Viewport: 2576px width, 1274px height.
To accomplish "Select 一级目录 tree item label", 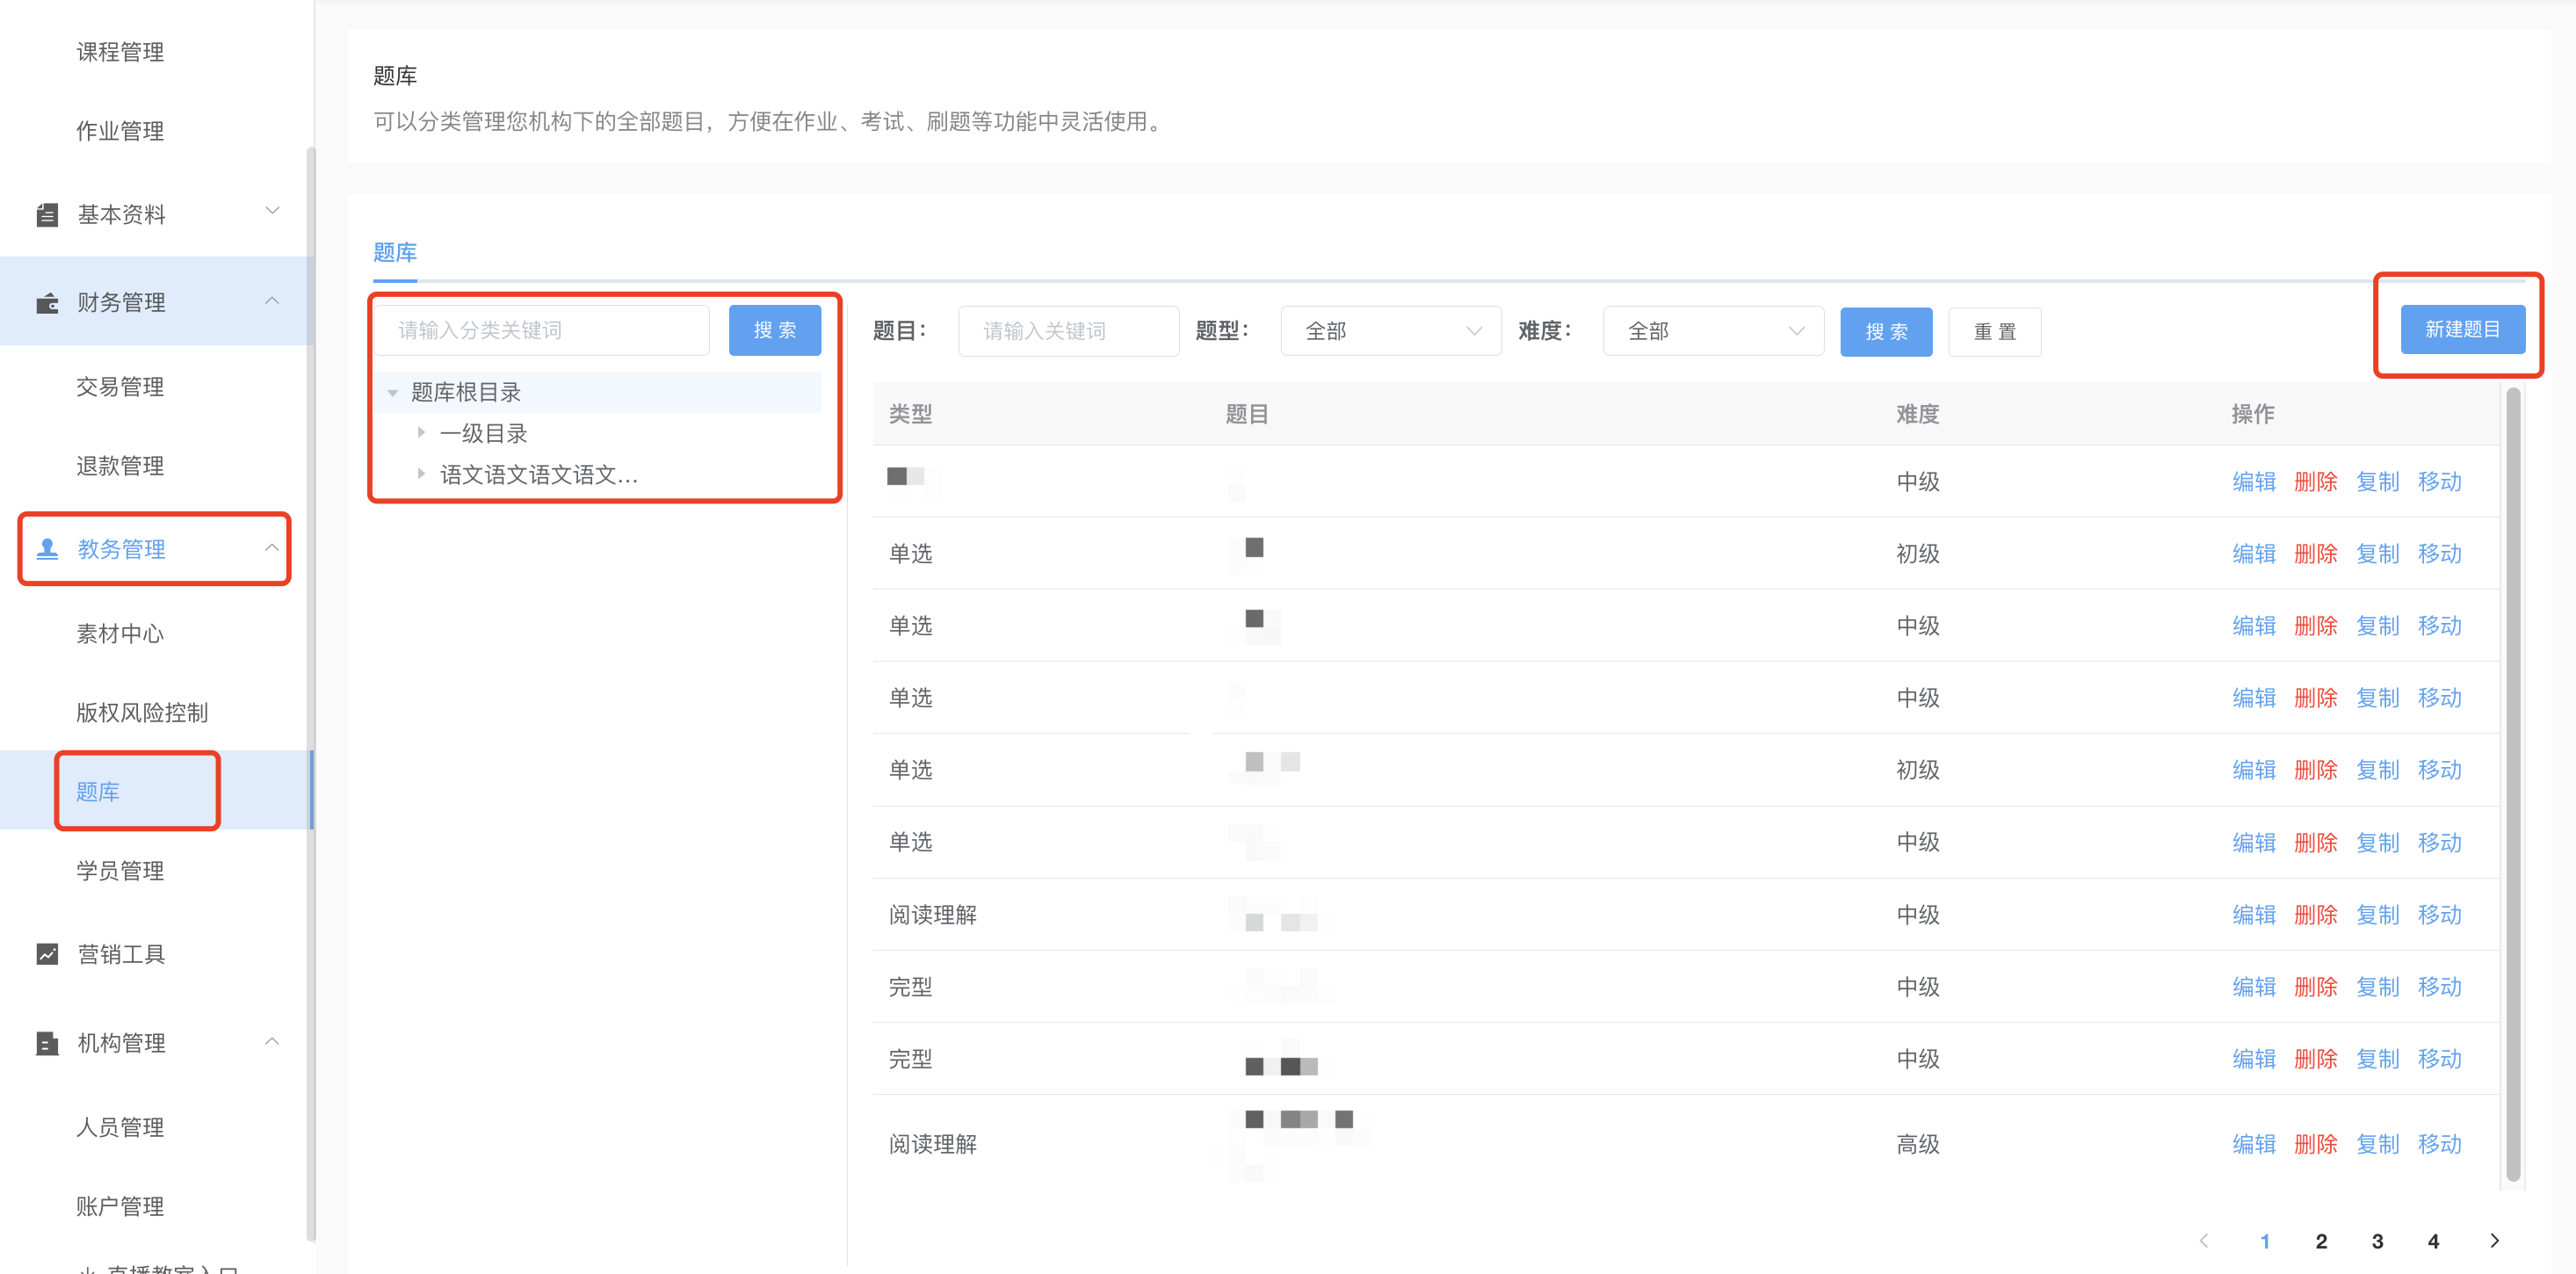I will pyautogui.click(x=483, y=433).
